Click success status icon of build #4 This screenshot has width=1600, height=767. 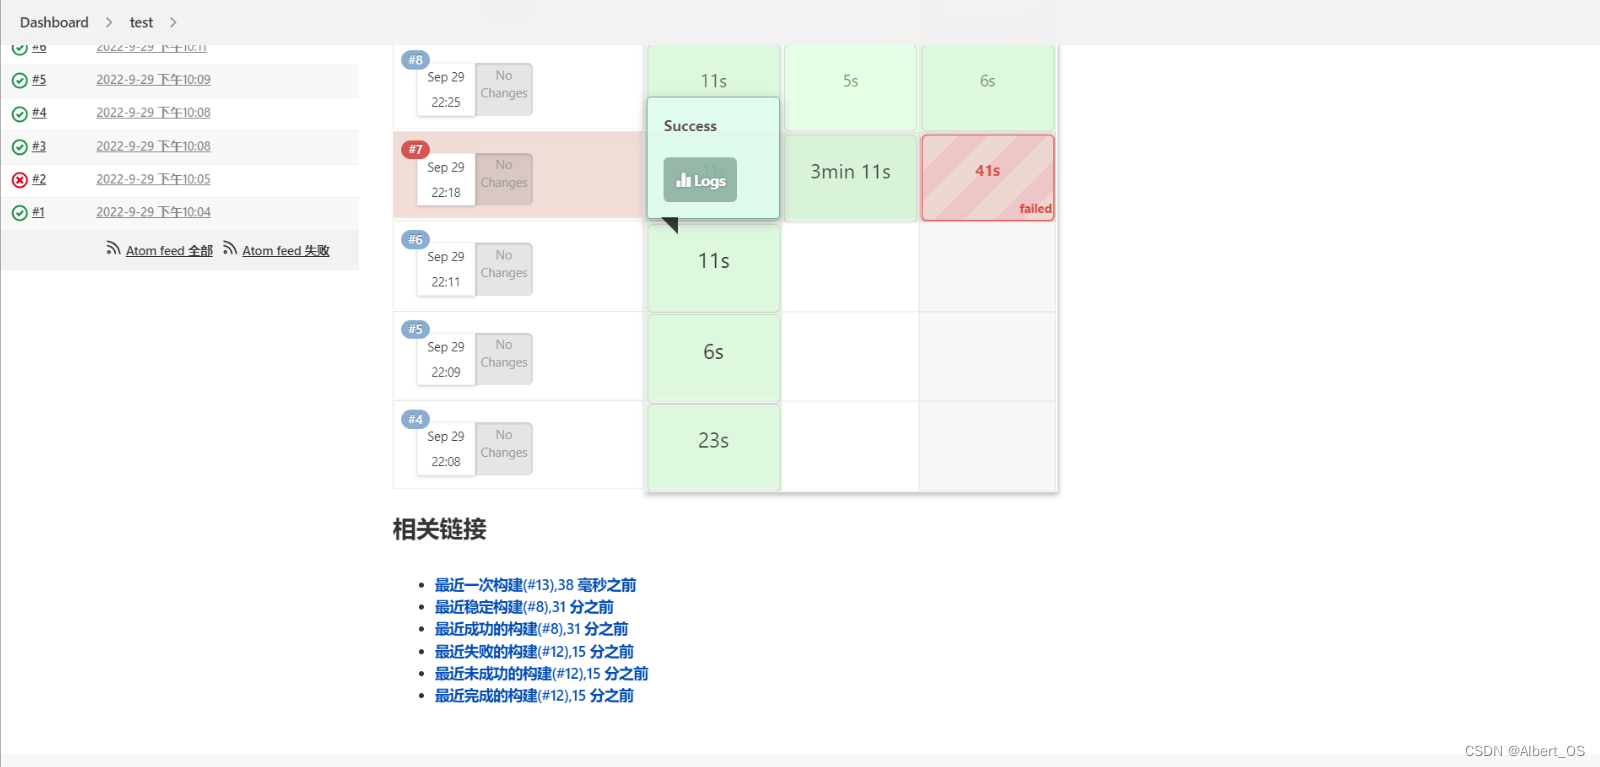coord(19,113)
